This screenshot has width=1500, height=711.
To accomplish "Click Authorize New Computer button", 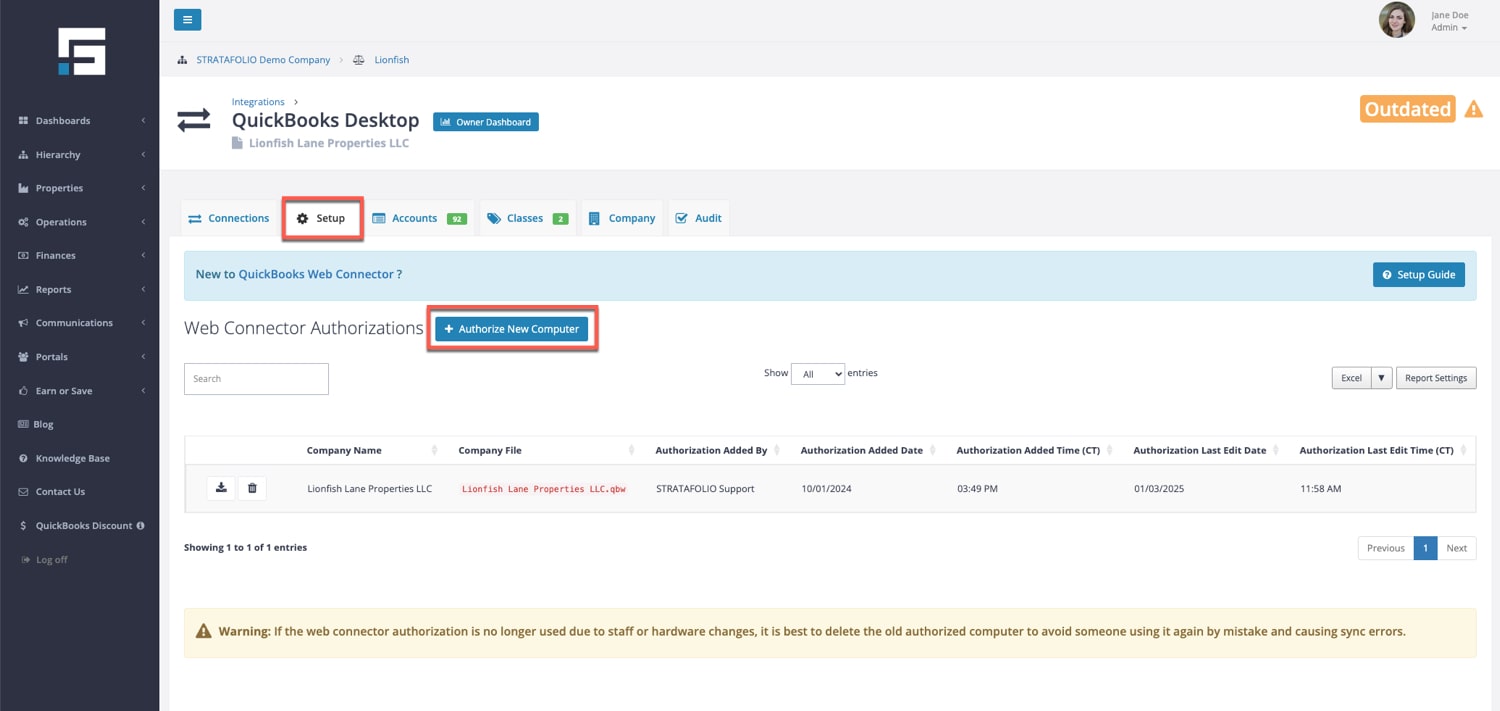I will click(512, 329).
